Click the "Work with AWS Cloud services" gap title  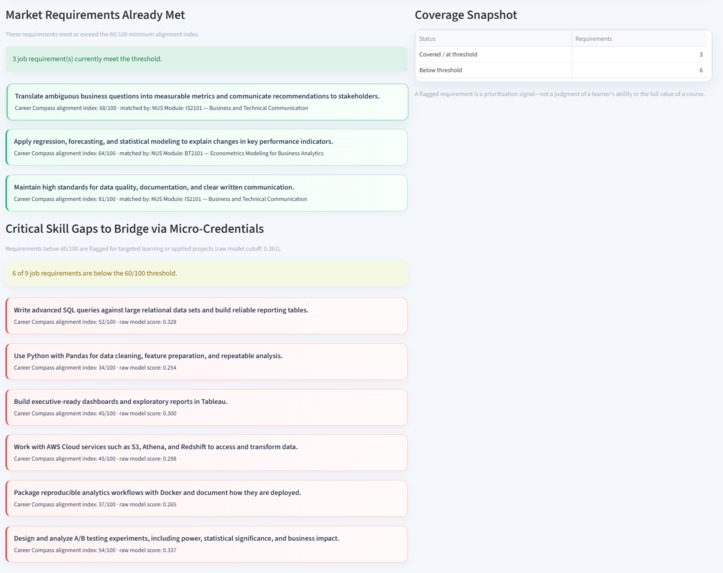coord(155,447)
